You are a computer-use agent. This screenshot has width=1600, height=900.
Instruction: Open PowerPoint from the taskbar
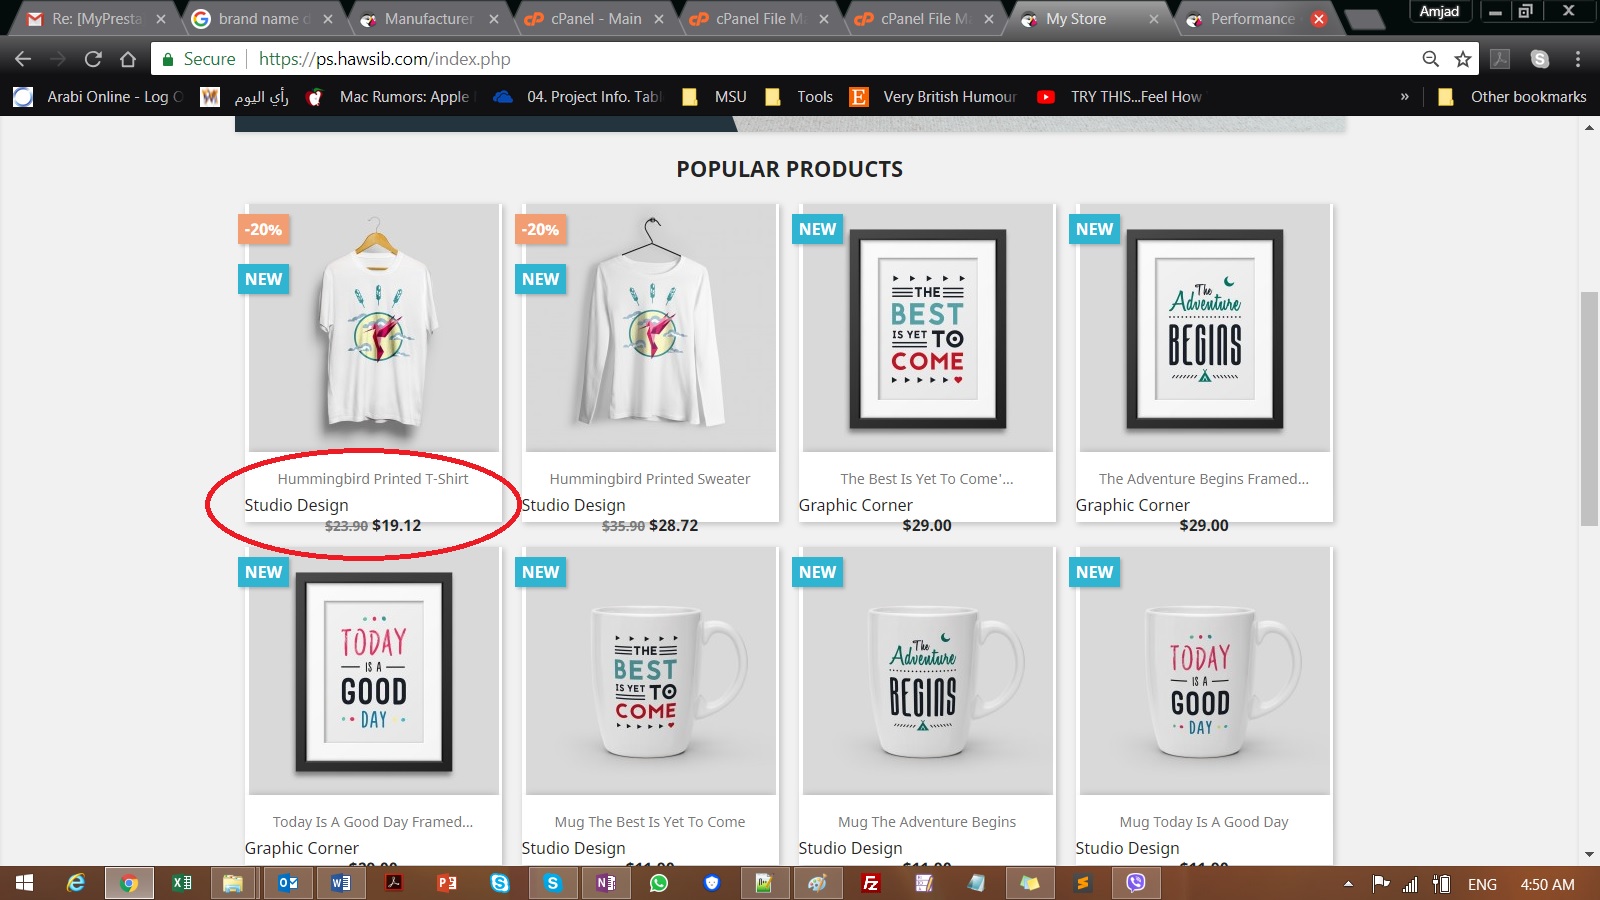tap(447, 883)
